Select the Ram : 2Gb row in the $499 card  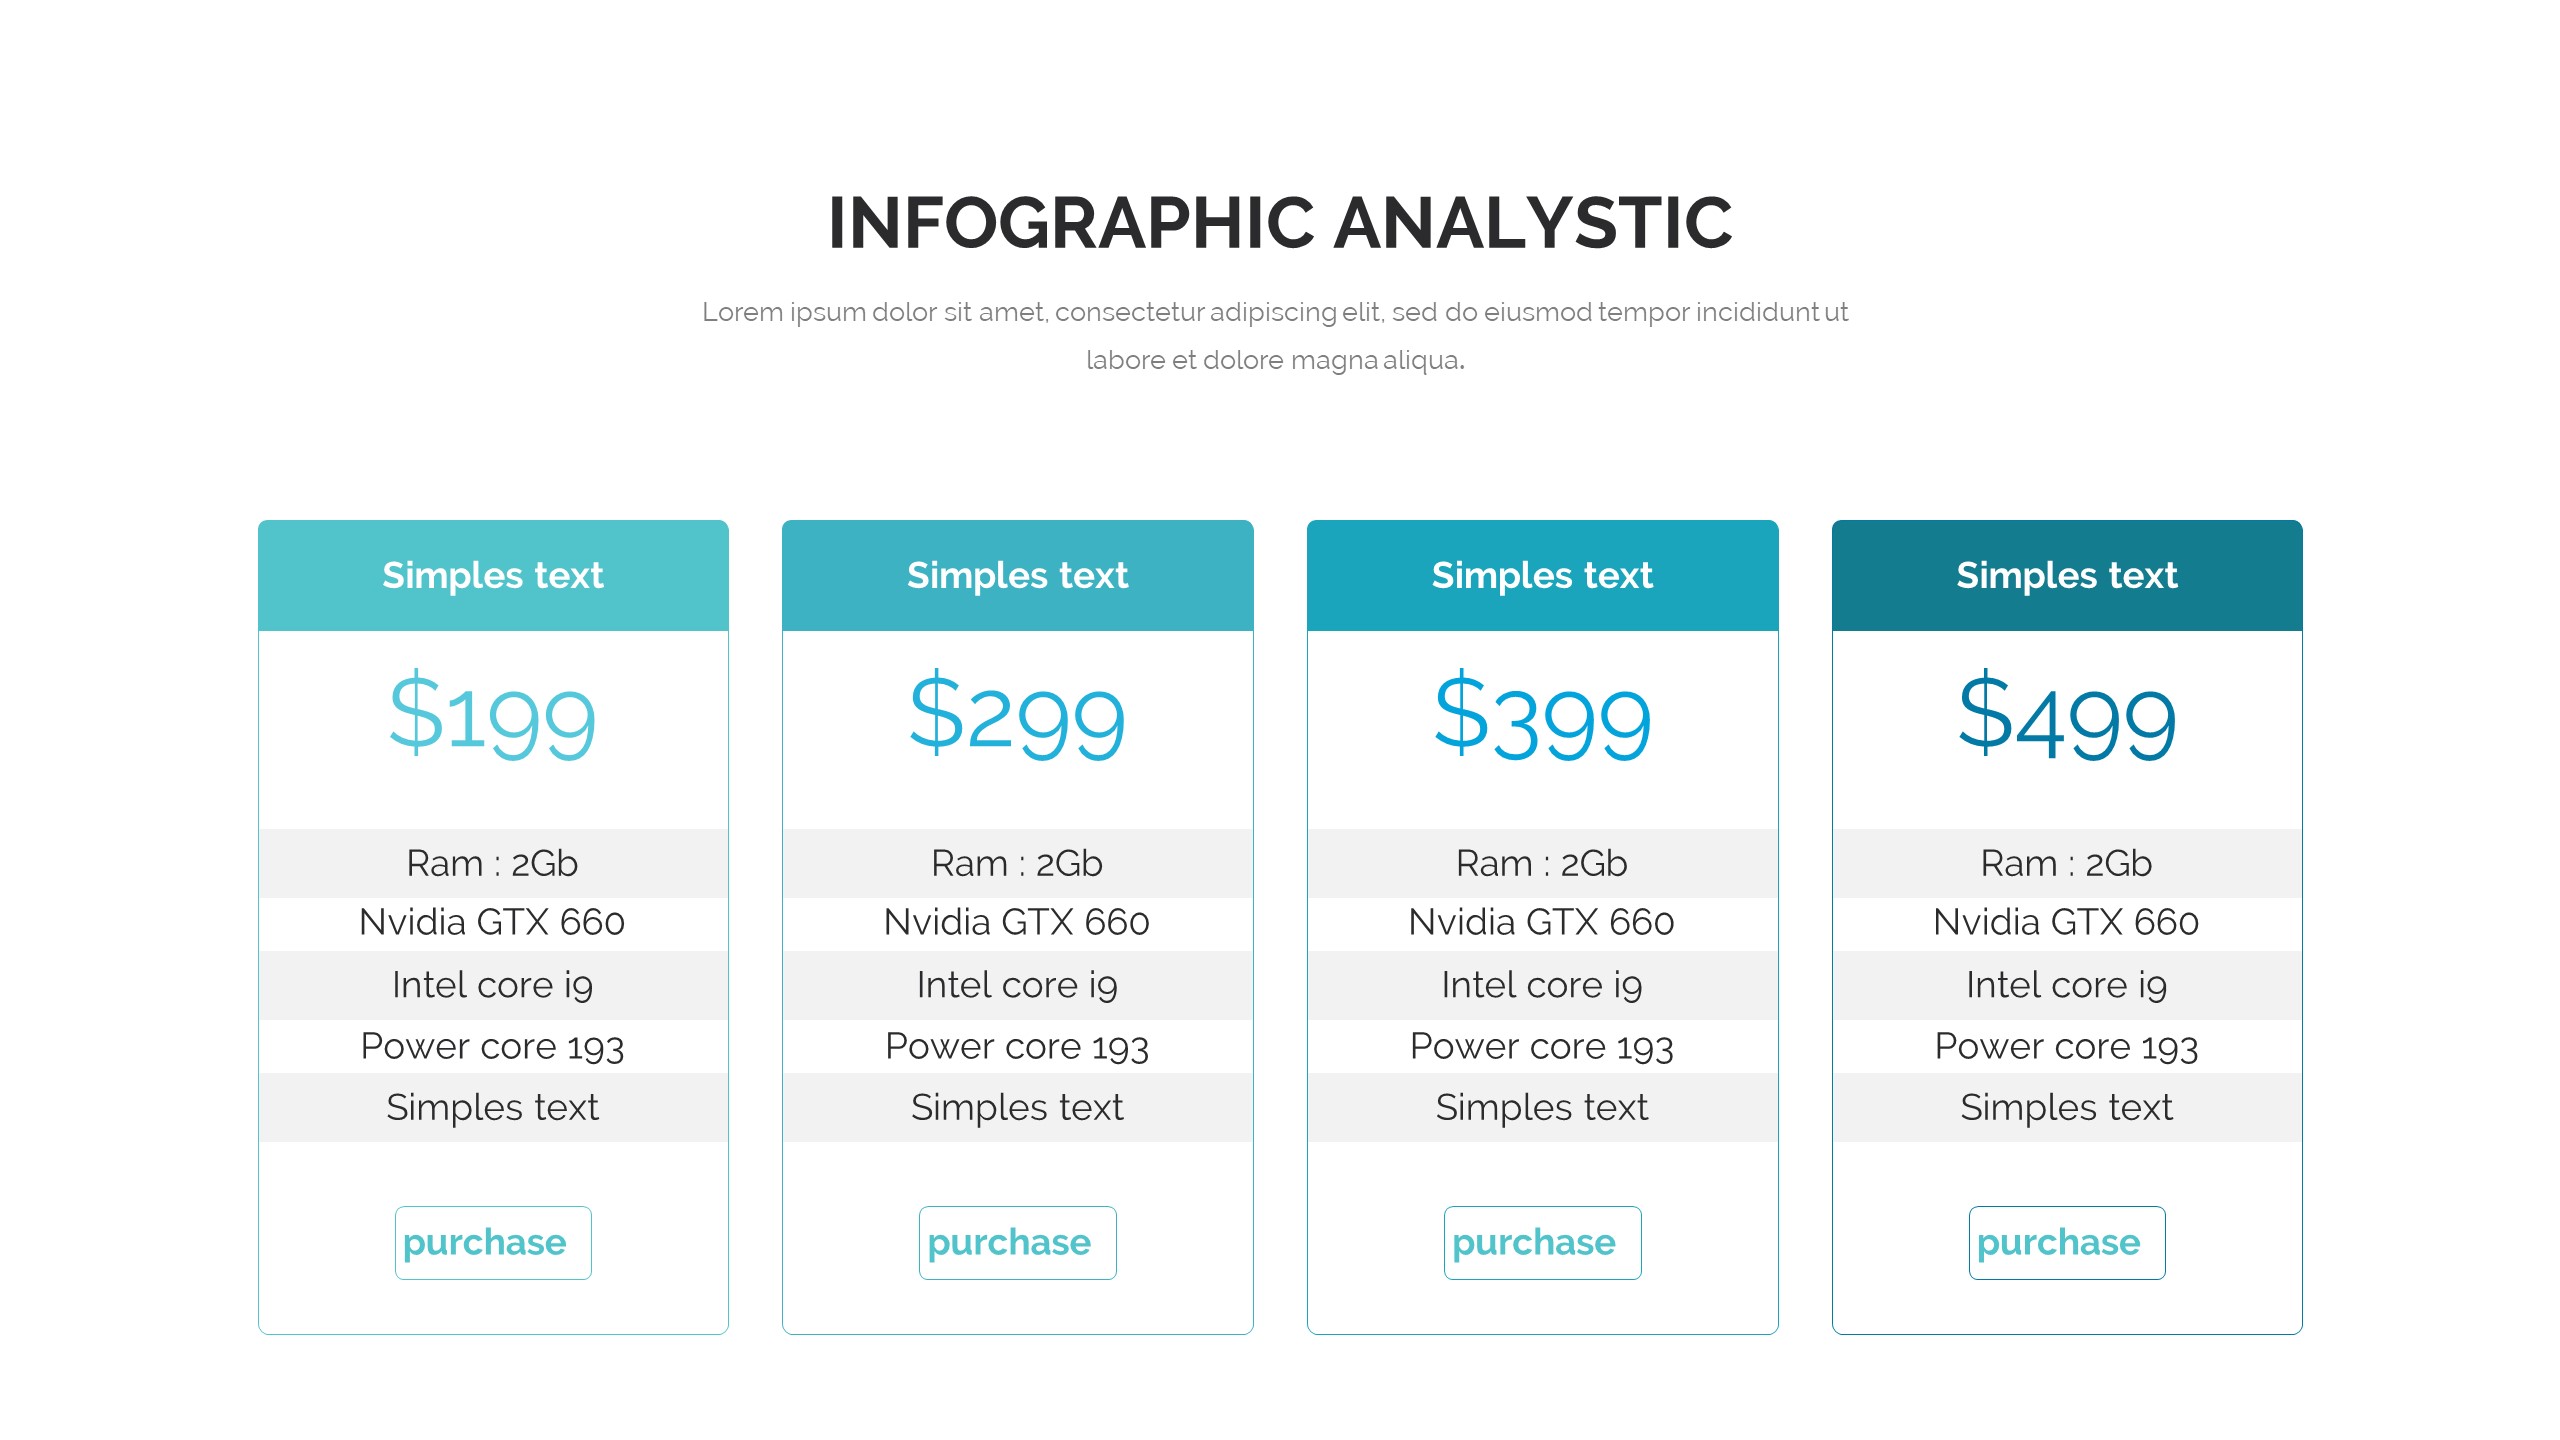point(2066,863)
